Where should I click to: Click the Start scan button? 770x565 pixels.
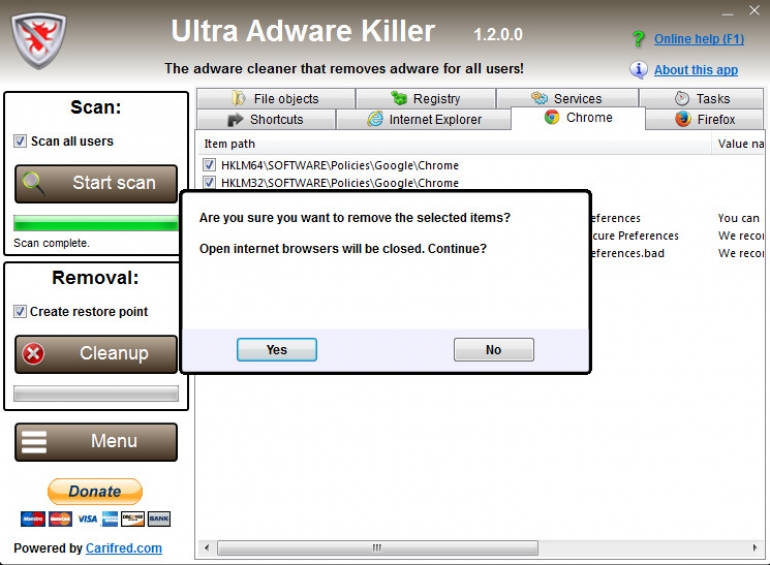[96, 184]
